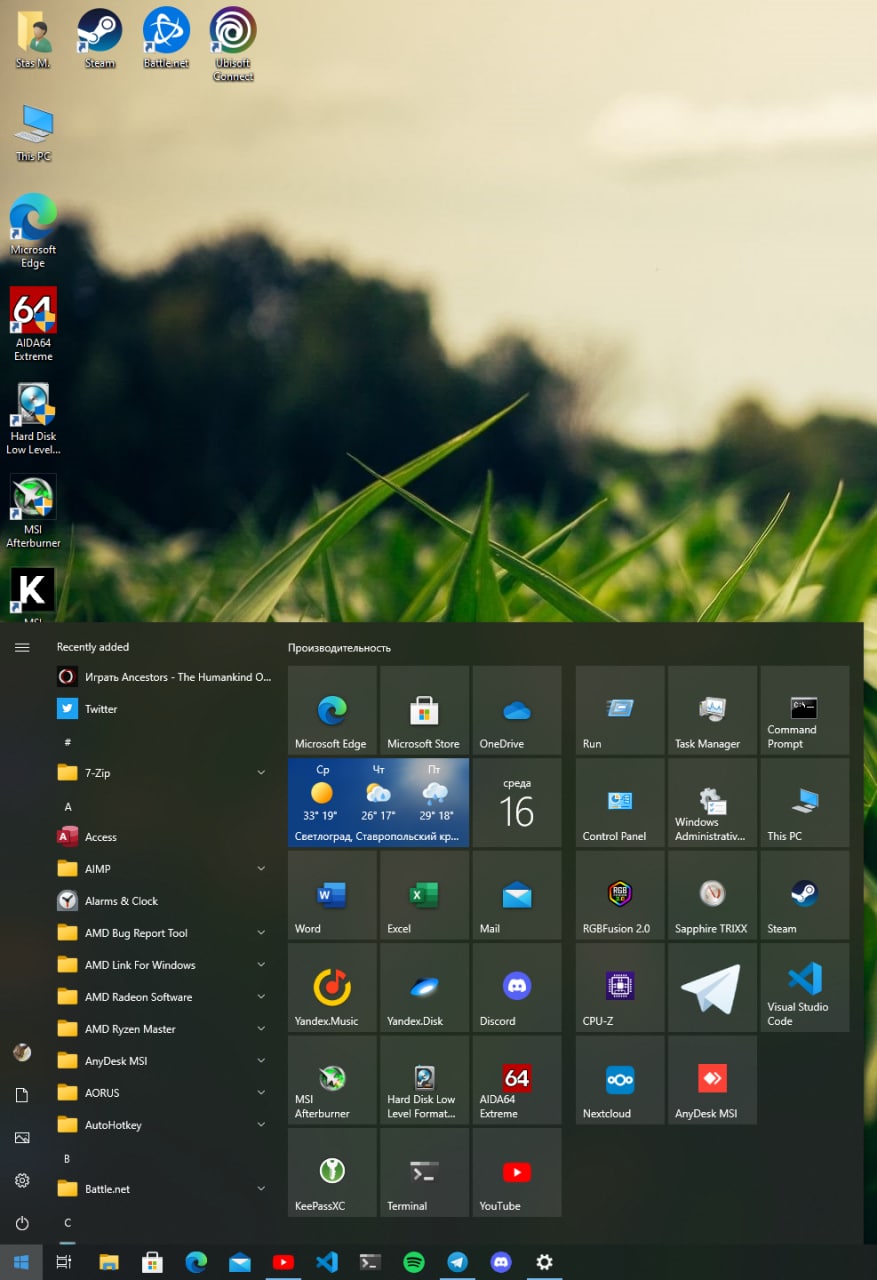Open Играть Ancestors - The Humankind entry
877x1280 pixels.
point(163,677)
